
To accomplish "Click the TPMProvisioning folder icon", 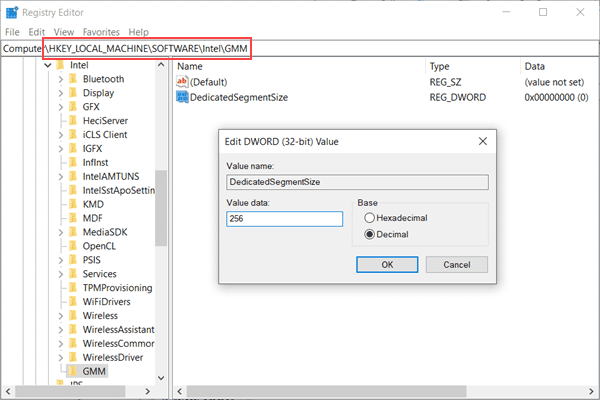I will point(73,287).
